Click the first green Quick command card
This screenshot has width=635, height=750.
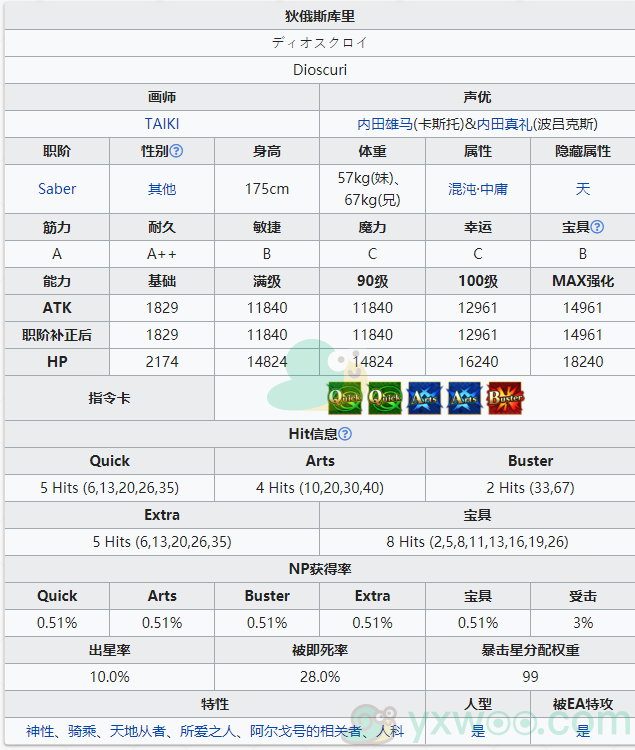pos(345,398)
